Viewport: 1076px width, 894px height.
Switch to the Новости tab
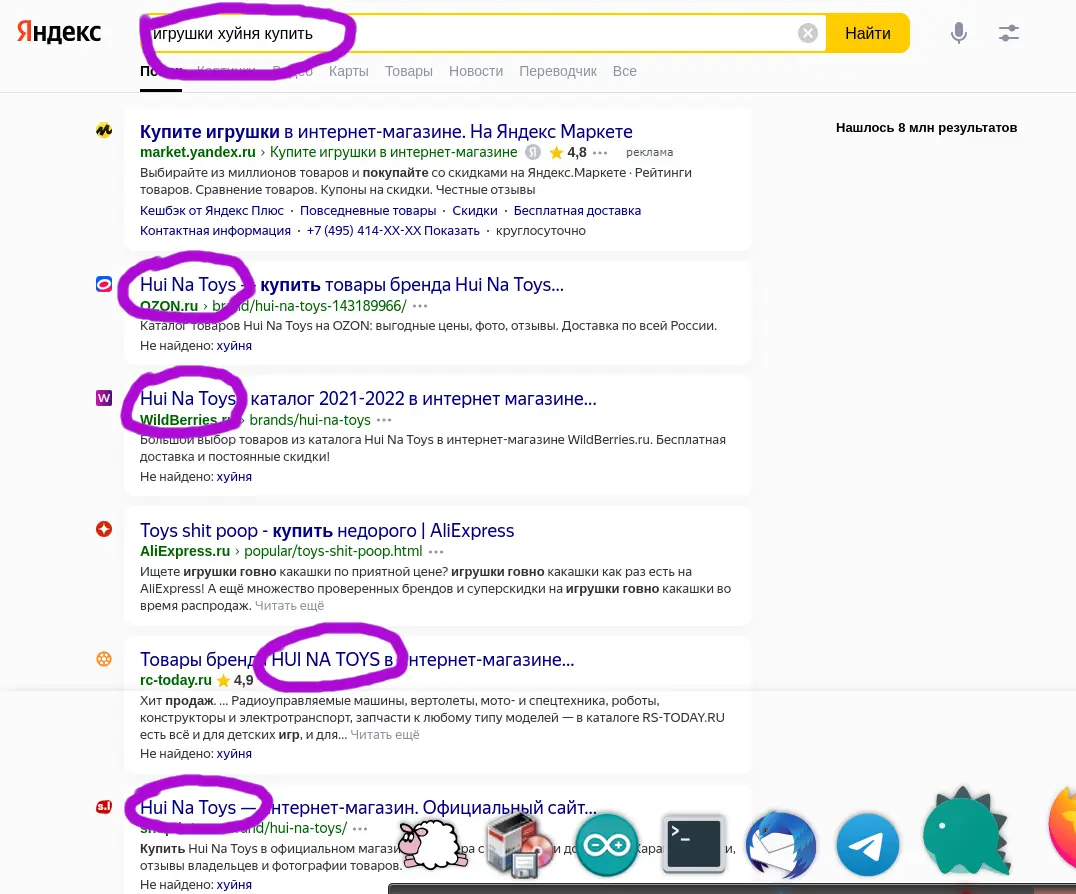476,71
